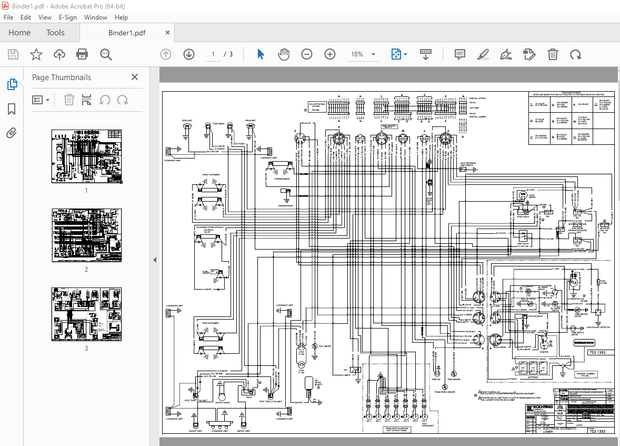This screenshot has width=620, height=446.
Task: Open the View menu
Action: 45,17
